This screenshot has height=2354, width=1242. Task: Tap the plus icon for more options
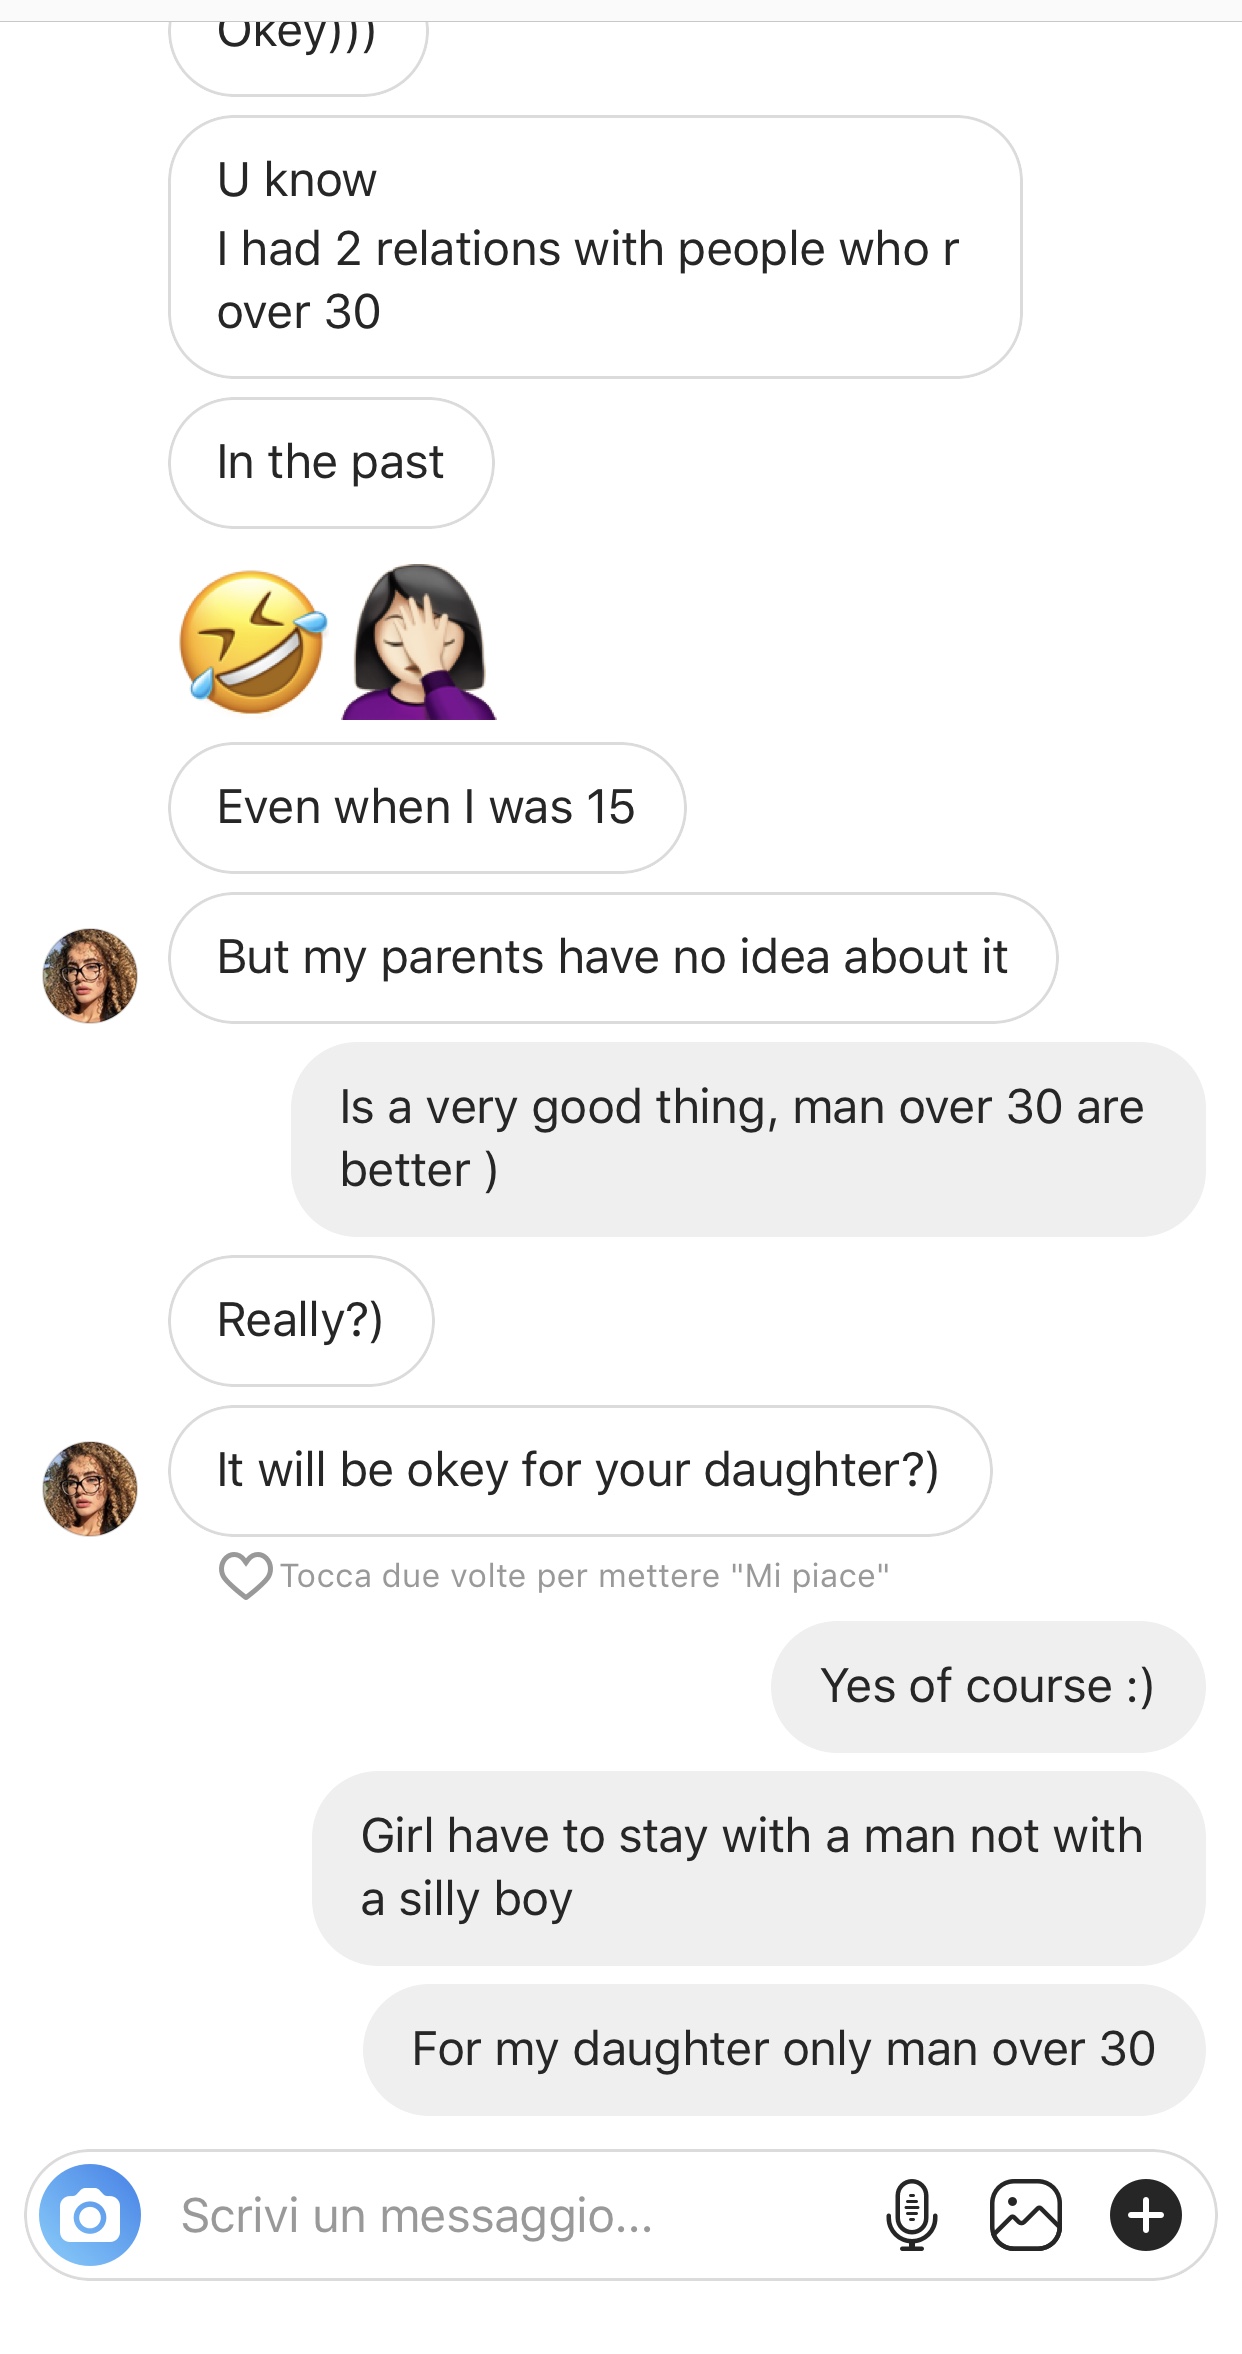pos(1145,2215)
